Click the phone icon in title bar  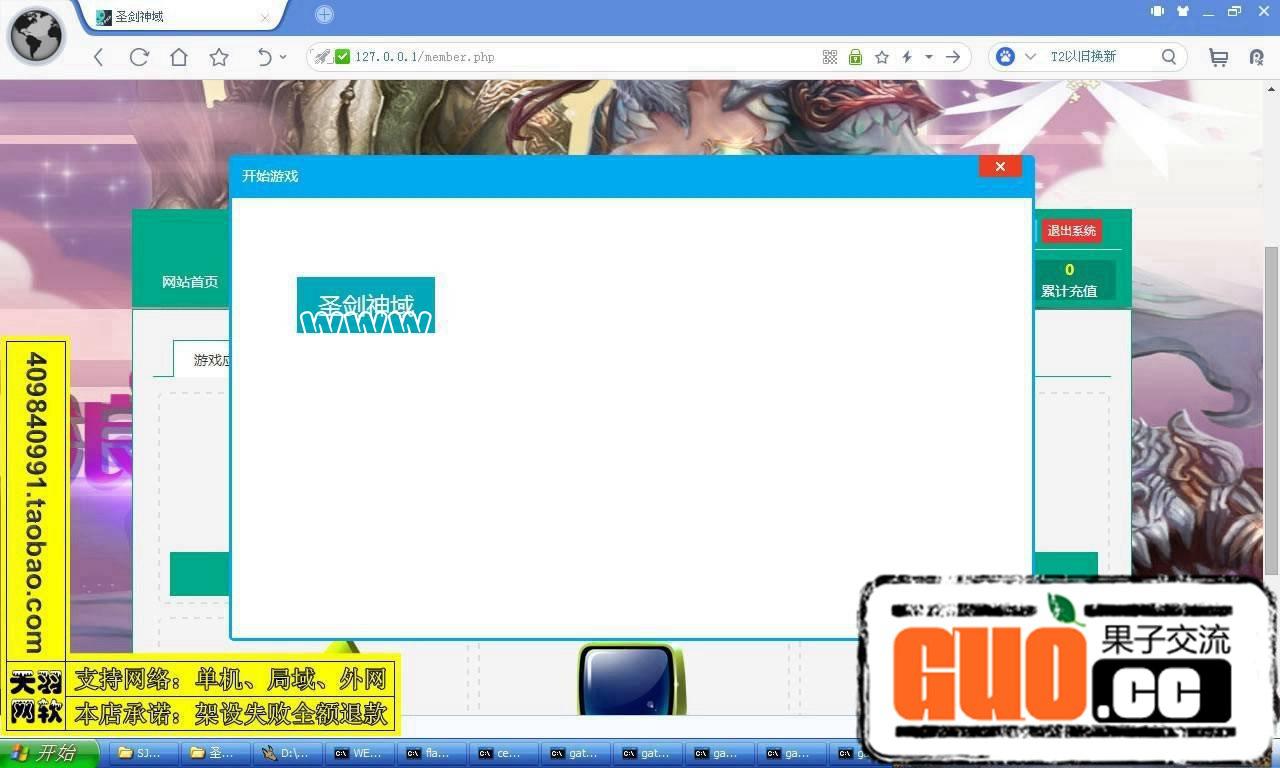point(1157,11)
